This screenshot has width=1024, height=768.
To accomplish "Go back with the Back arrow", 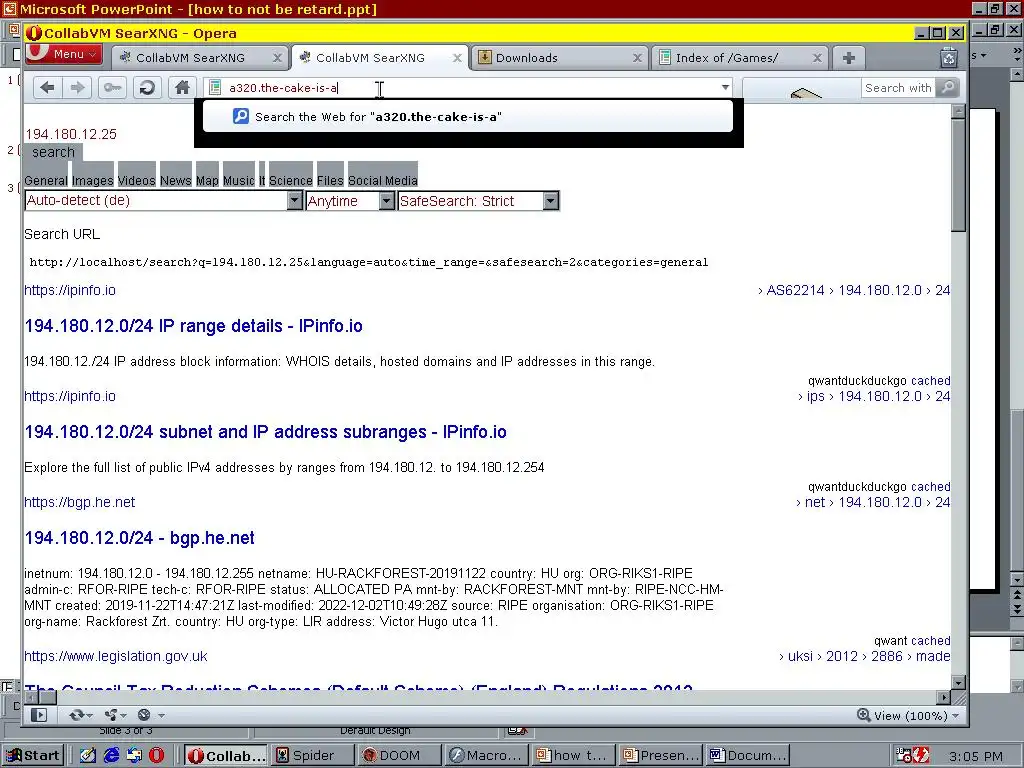I will (x=47, y=88).
